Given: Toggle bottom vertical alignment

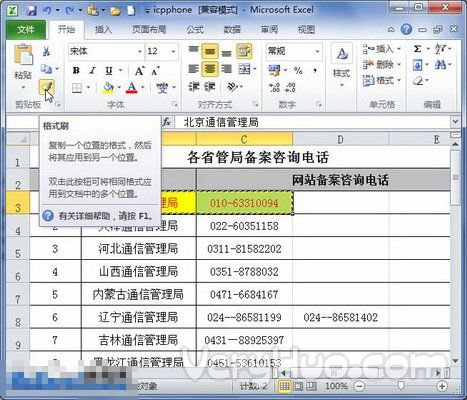Looking at the screenshot, I should pyautogui.click(x=226, y=52).
